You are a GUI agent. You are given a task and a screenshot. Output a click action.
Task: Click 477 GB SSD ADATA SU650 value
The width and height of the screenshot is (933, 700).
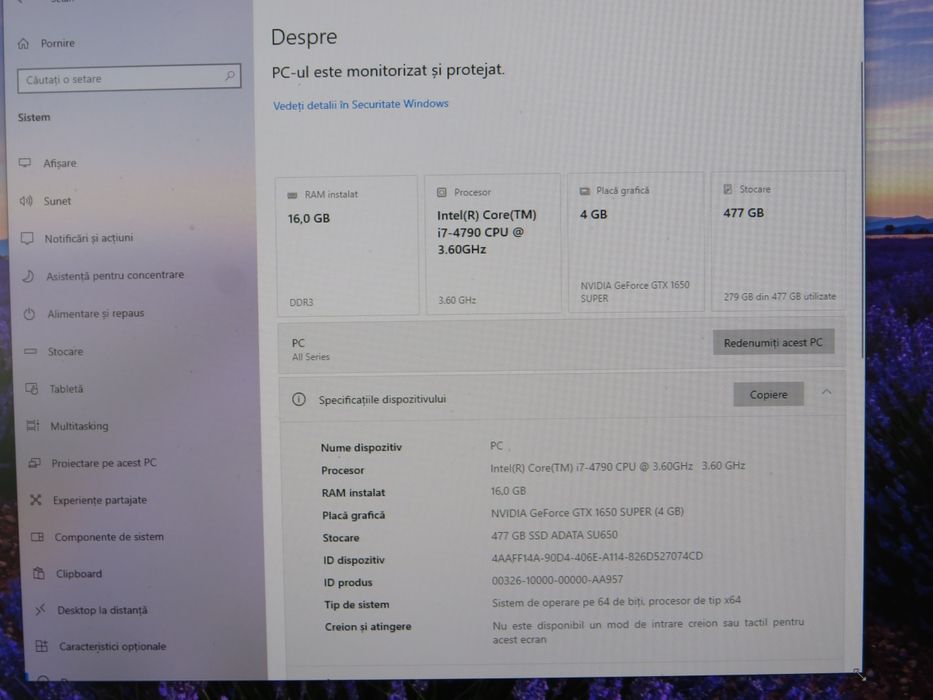(x=555, y=535)
